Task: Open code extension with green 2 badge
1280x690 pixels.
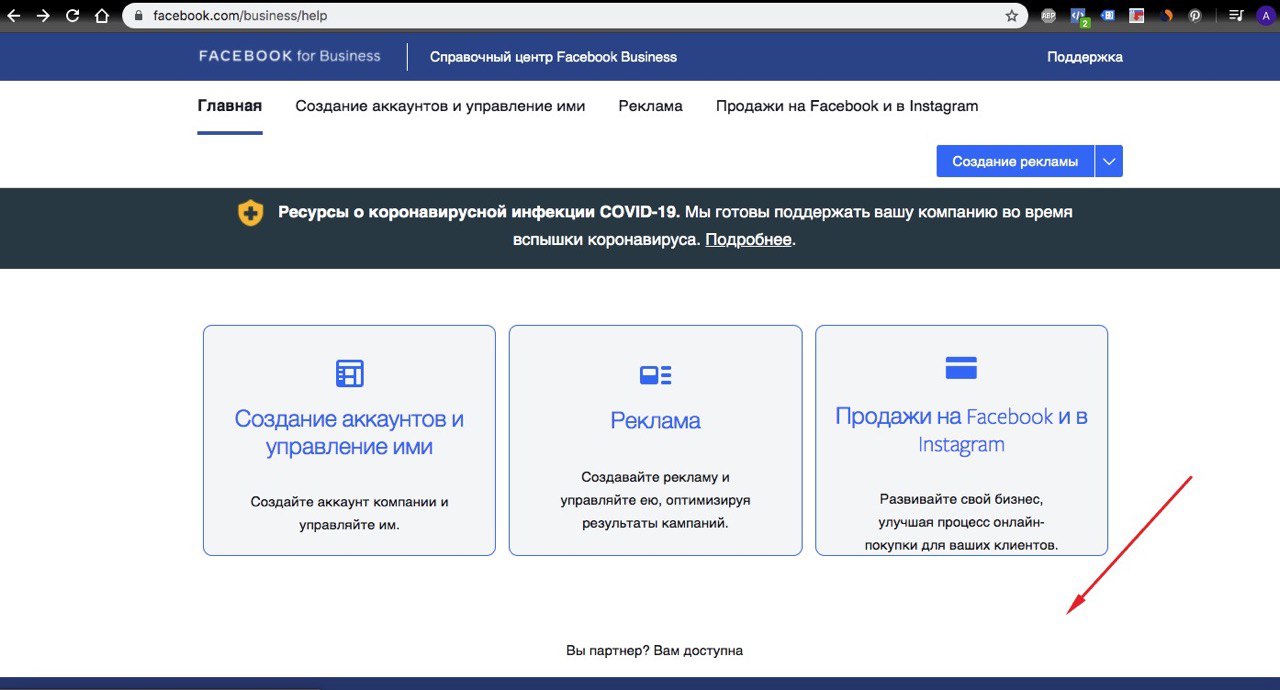Action: (1078, 16)
